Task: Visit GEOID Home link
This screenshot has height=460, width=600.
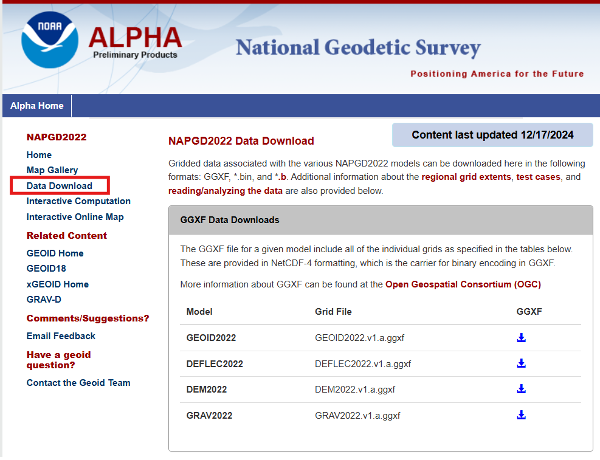Action: click(x=55, y=254)
